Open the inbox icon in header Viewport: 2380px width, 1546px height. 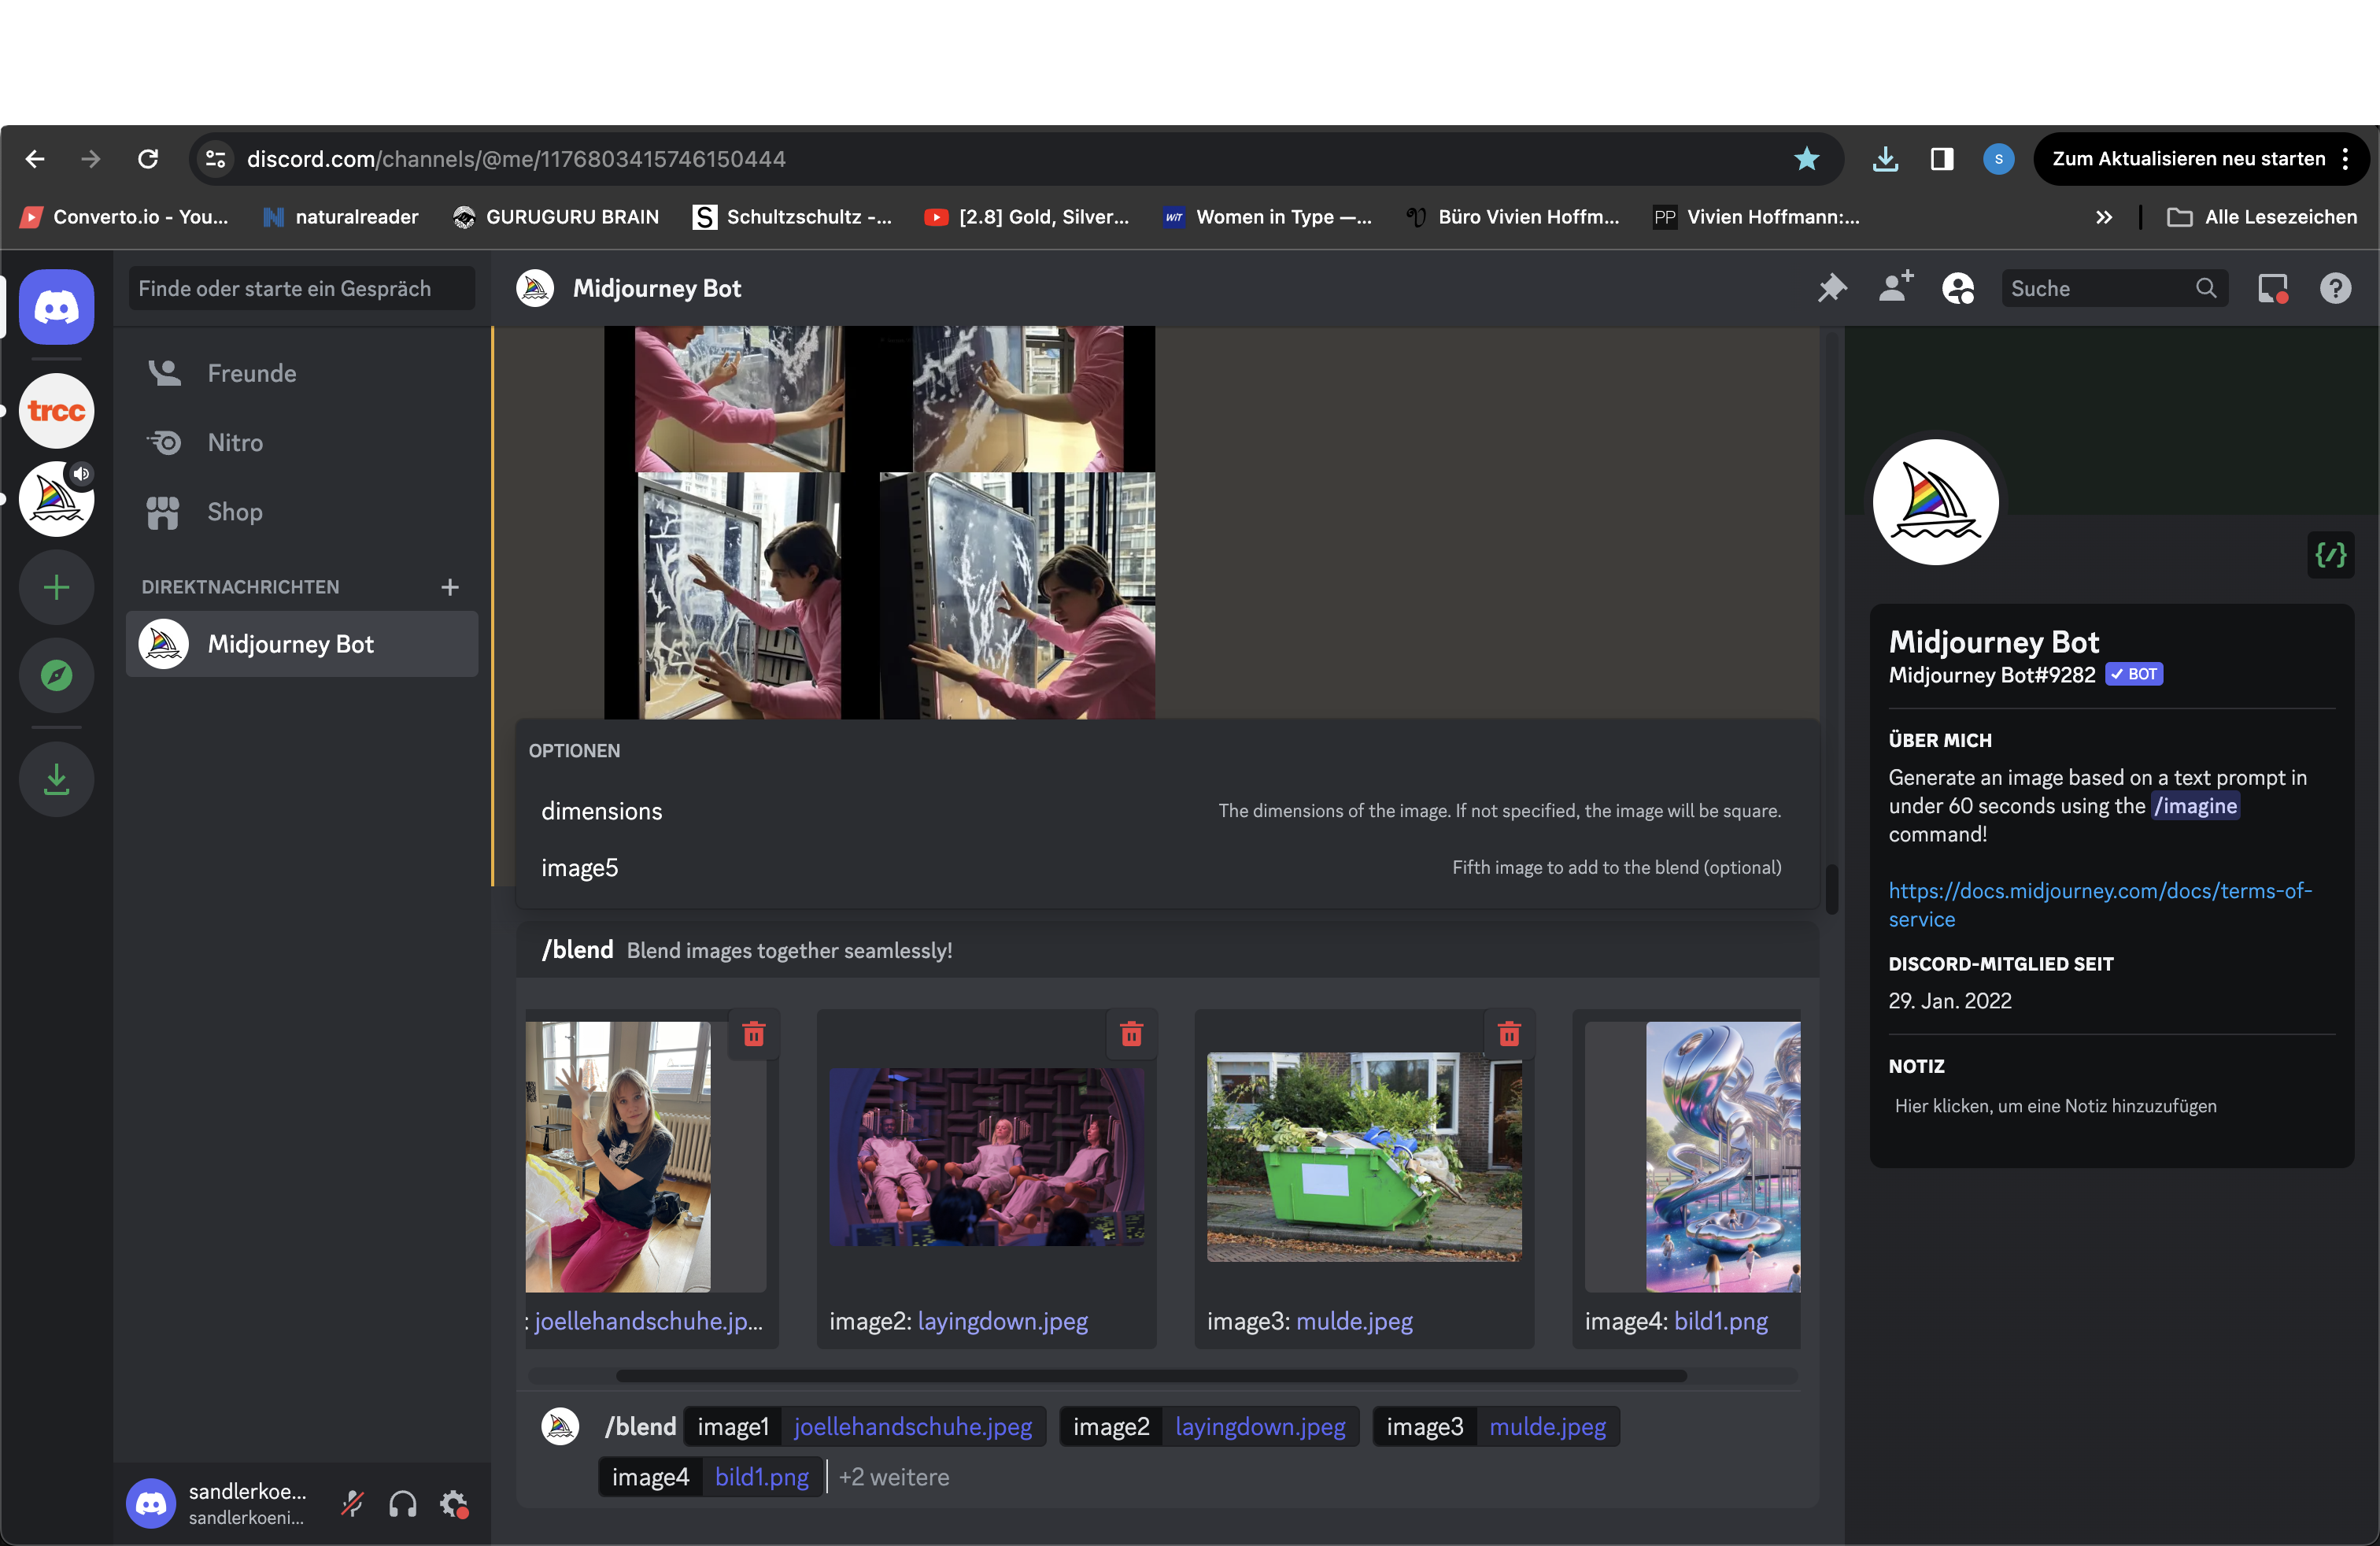(2273, 288)
